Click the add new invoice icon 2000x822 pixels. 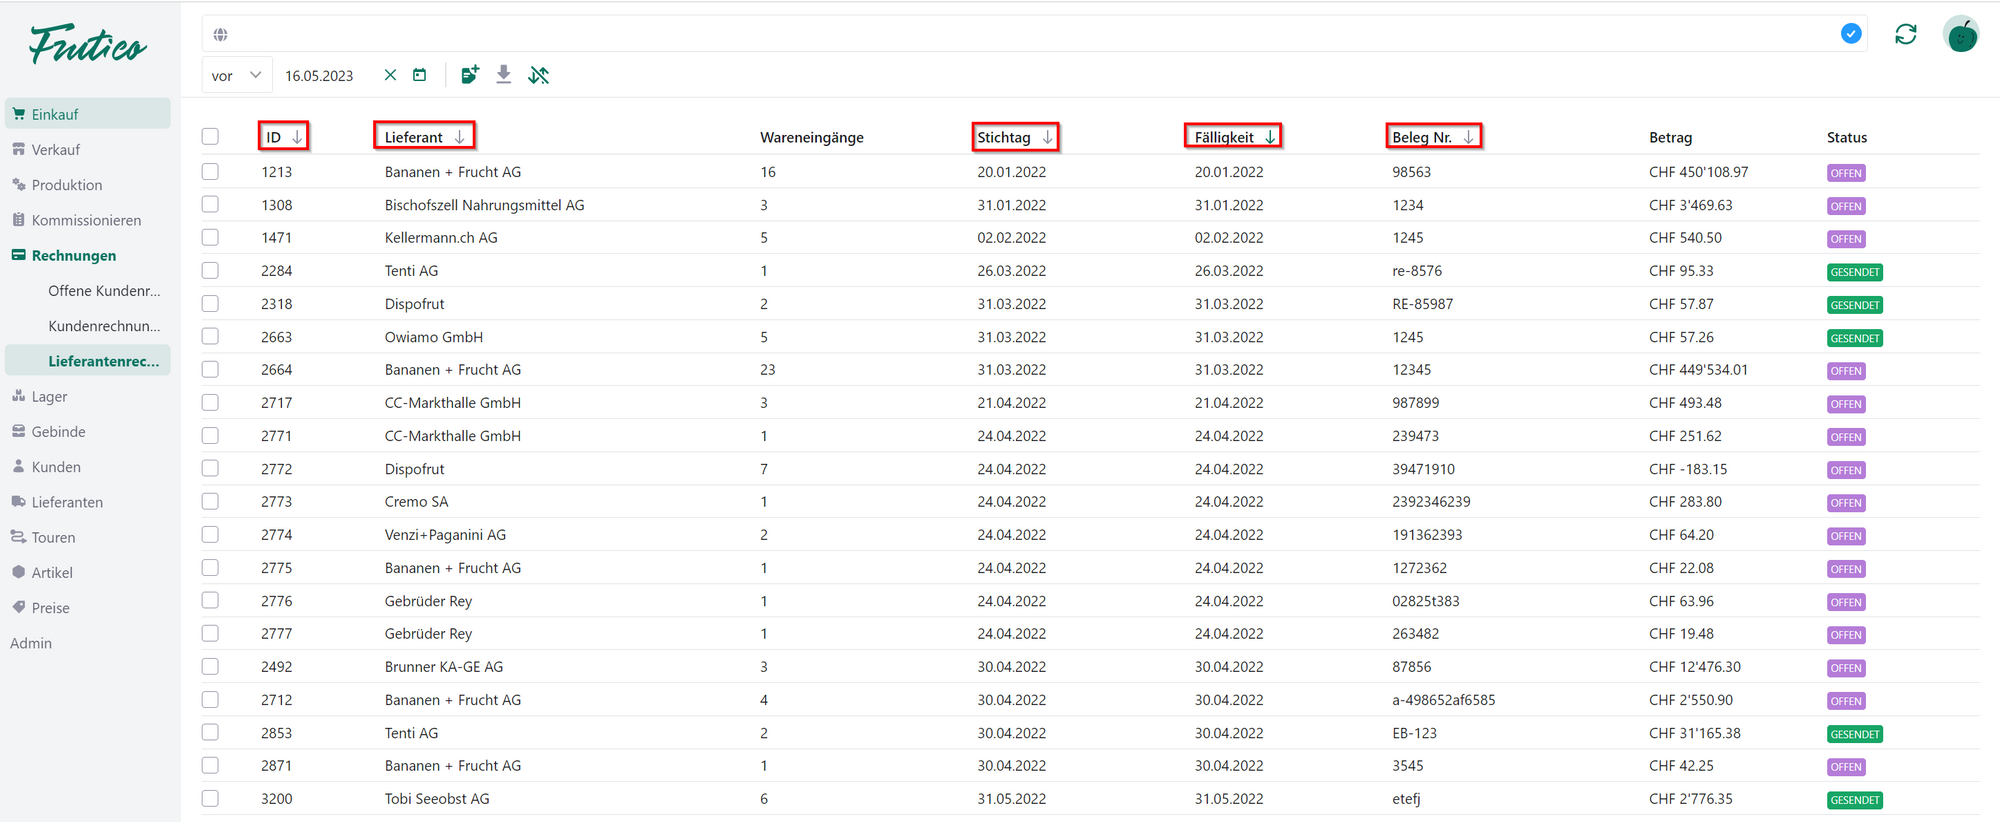point(469,75)
